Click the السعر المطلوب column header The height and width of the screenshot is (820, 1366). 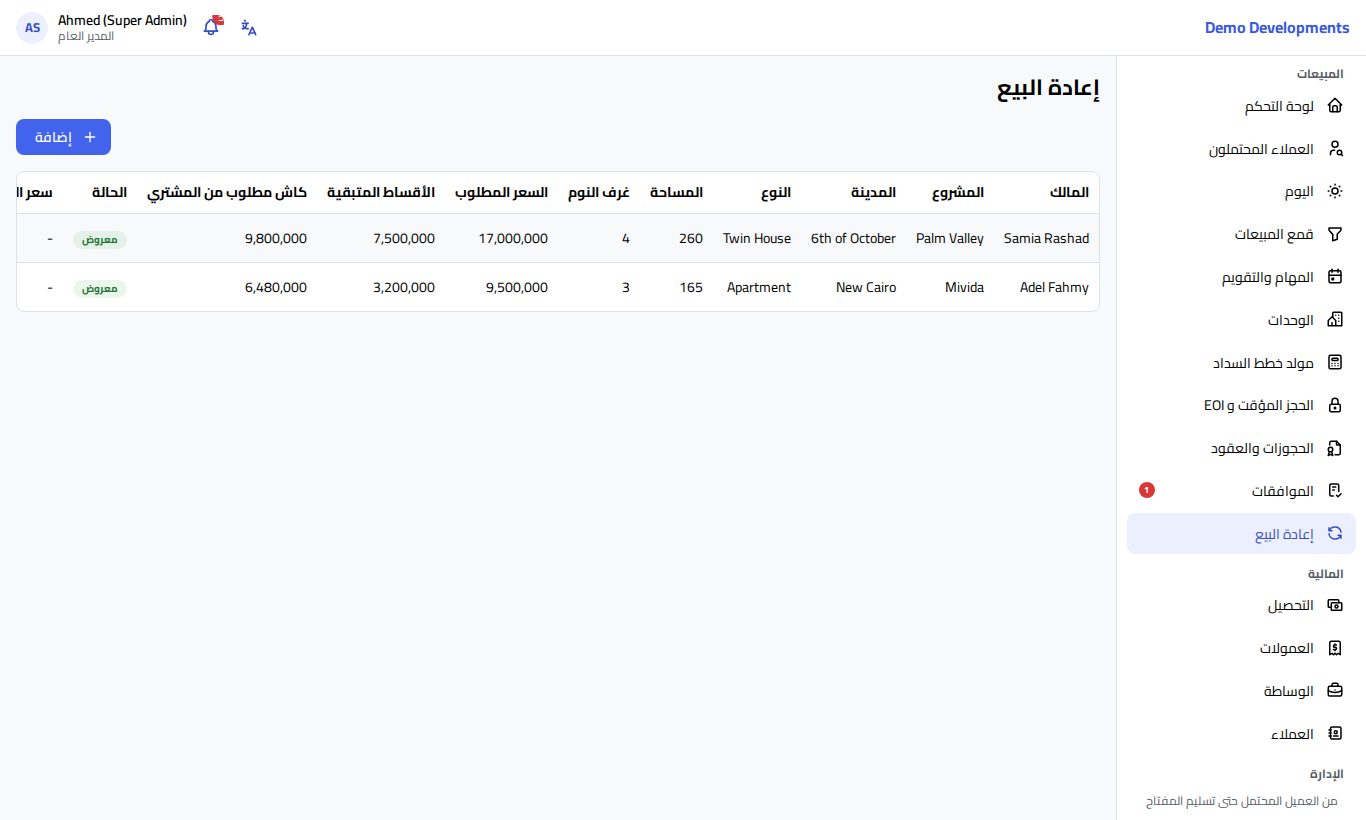tap(501, 191)
